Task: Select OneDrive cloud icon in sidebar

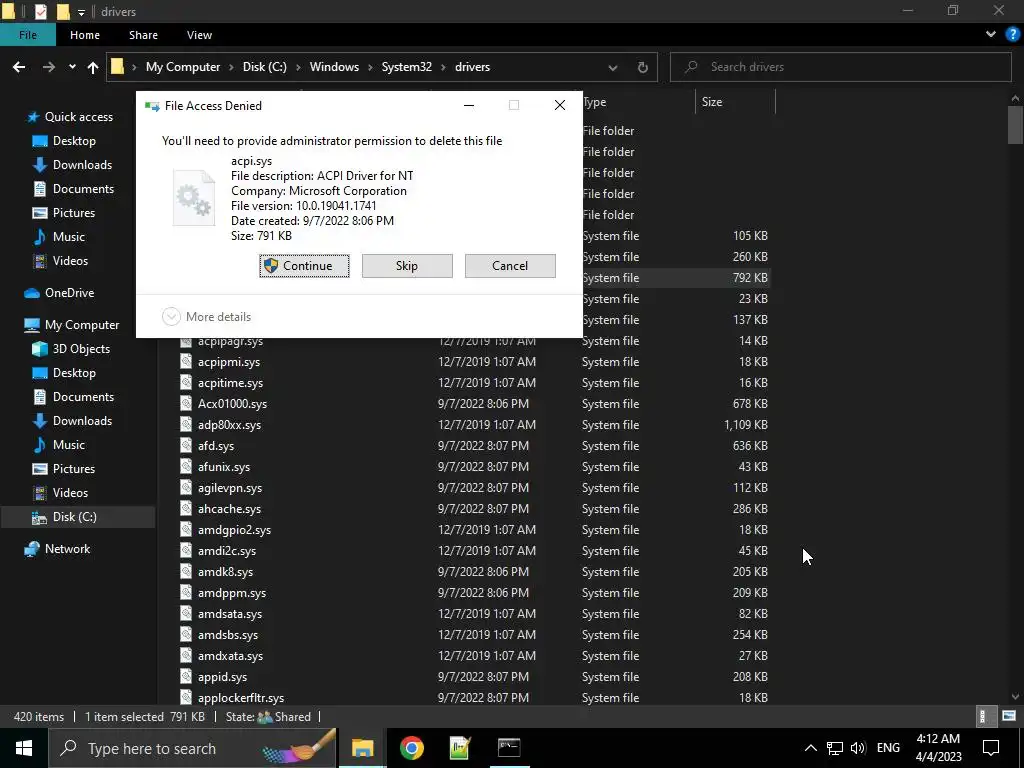Action: point(32,293)
